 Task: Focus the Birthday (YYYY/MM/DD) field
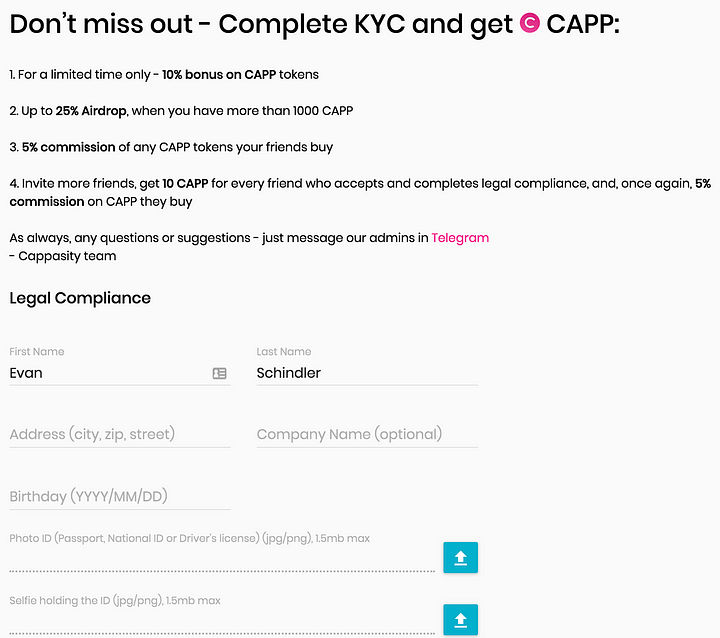tap(119, 497)
